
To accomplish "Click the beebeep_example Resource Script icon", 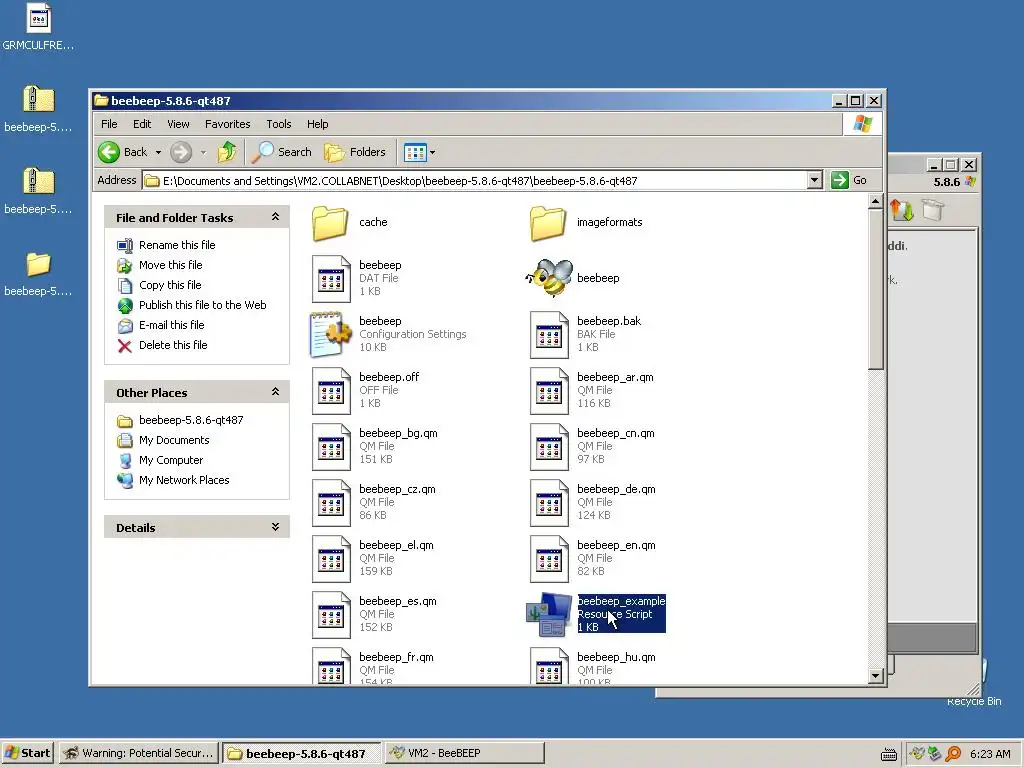I will point(549,615).
